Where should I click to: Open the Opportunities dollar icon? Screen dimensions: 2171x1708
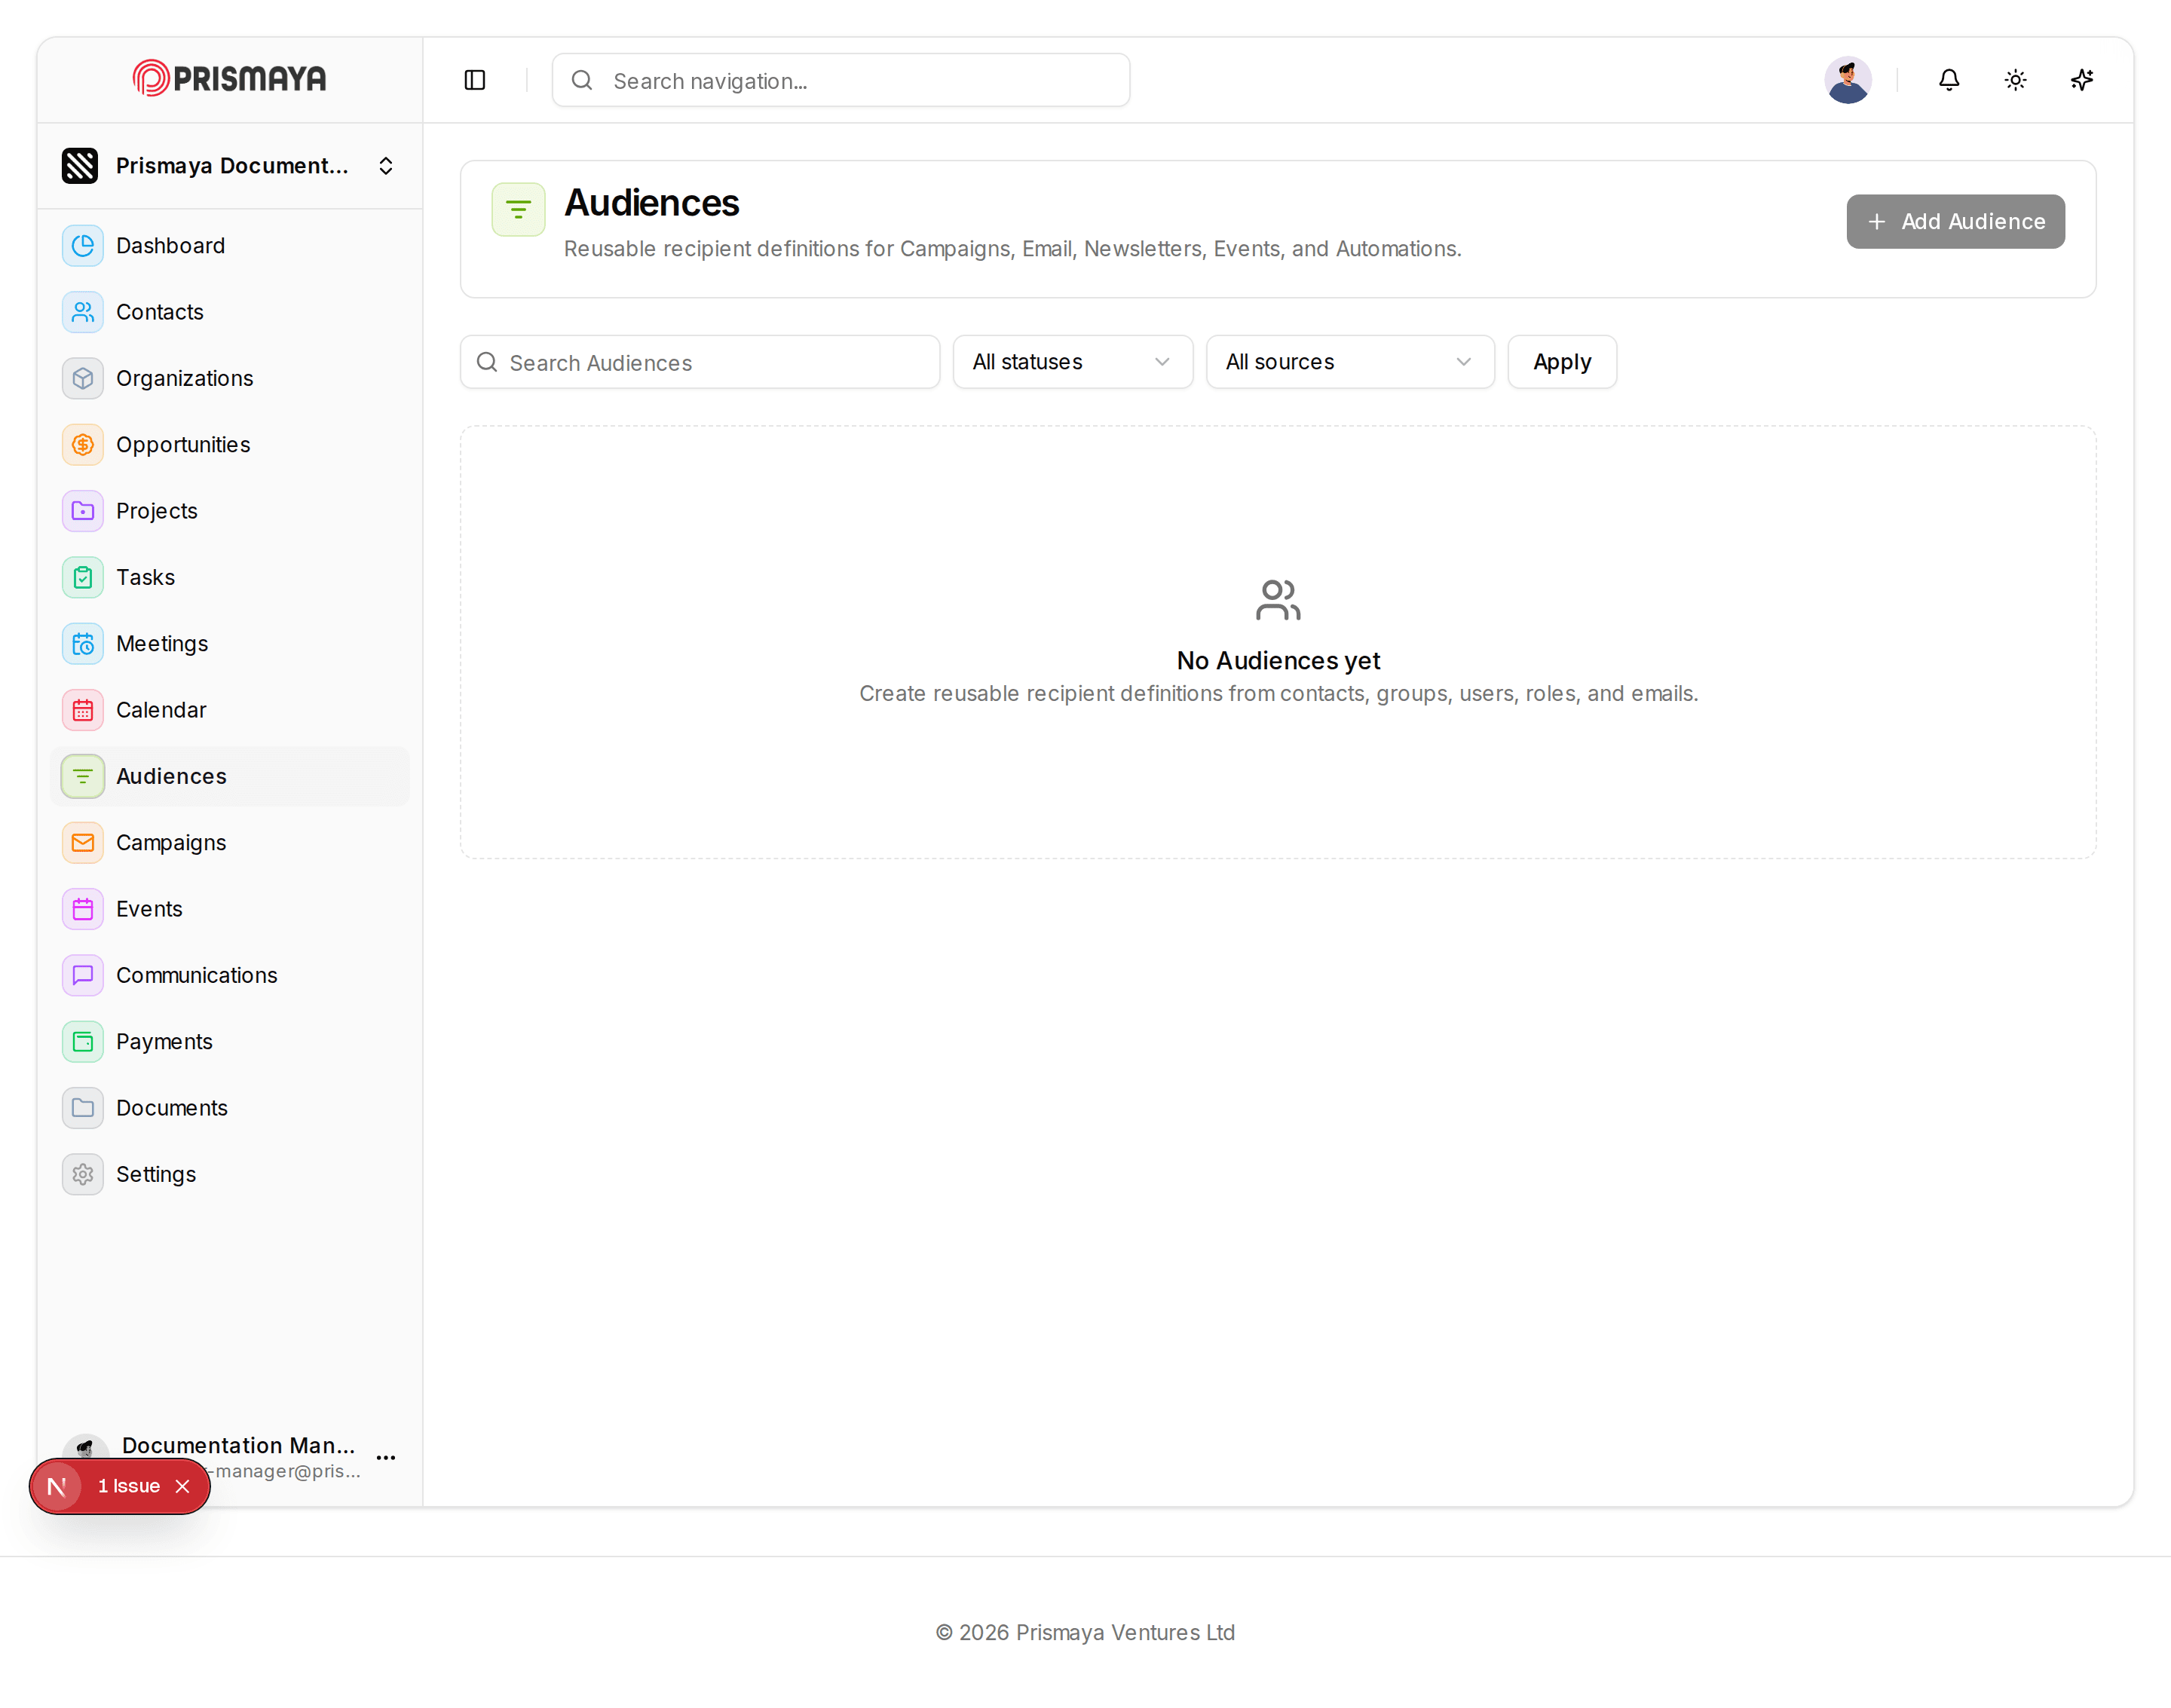[x=83, y=445]
